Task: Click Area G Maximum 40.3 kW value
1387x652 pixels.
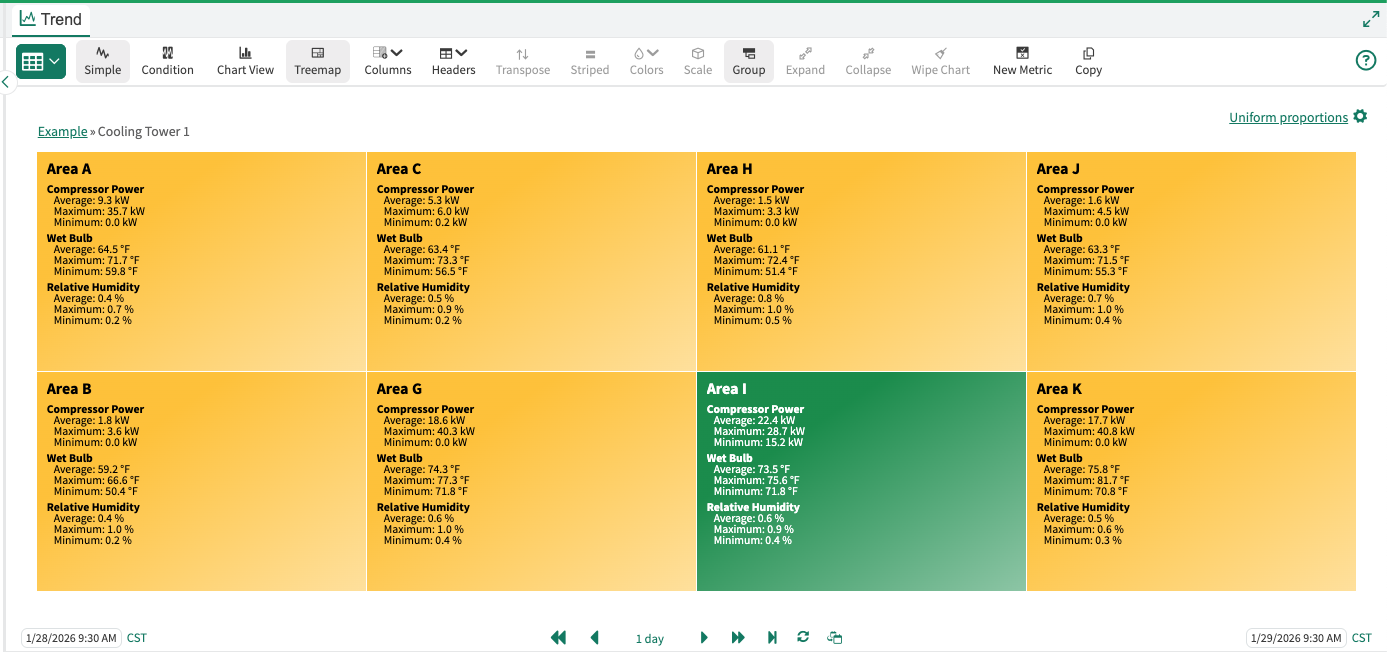Action: (429, 431)
